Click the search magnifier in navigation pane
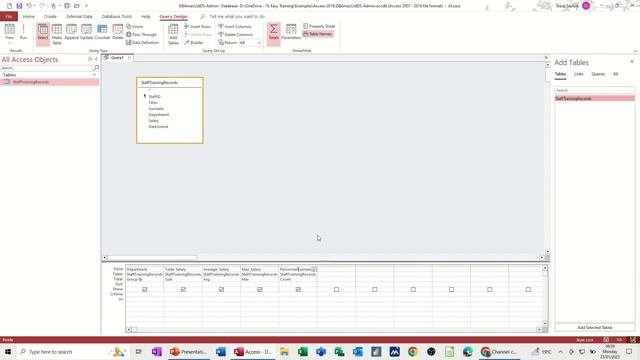The image size is (640, 360). coord(96,68)
